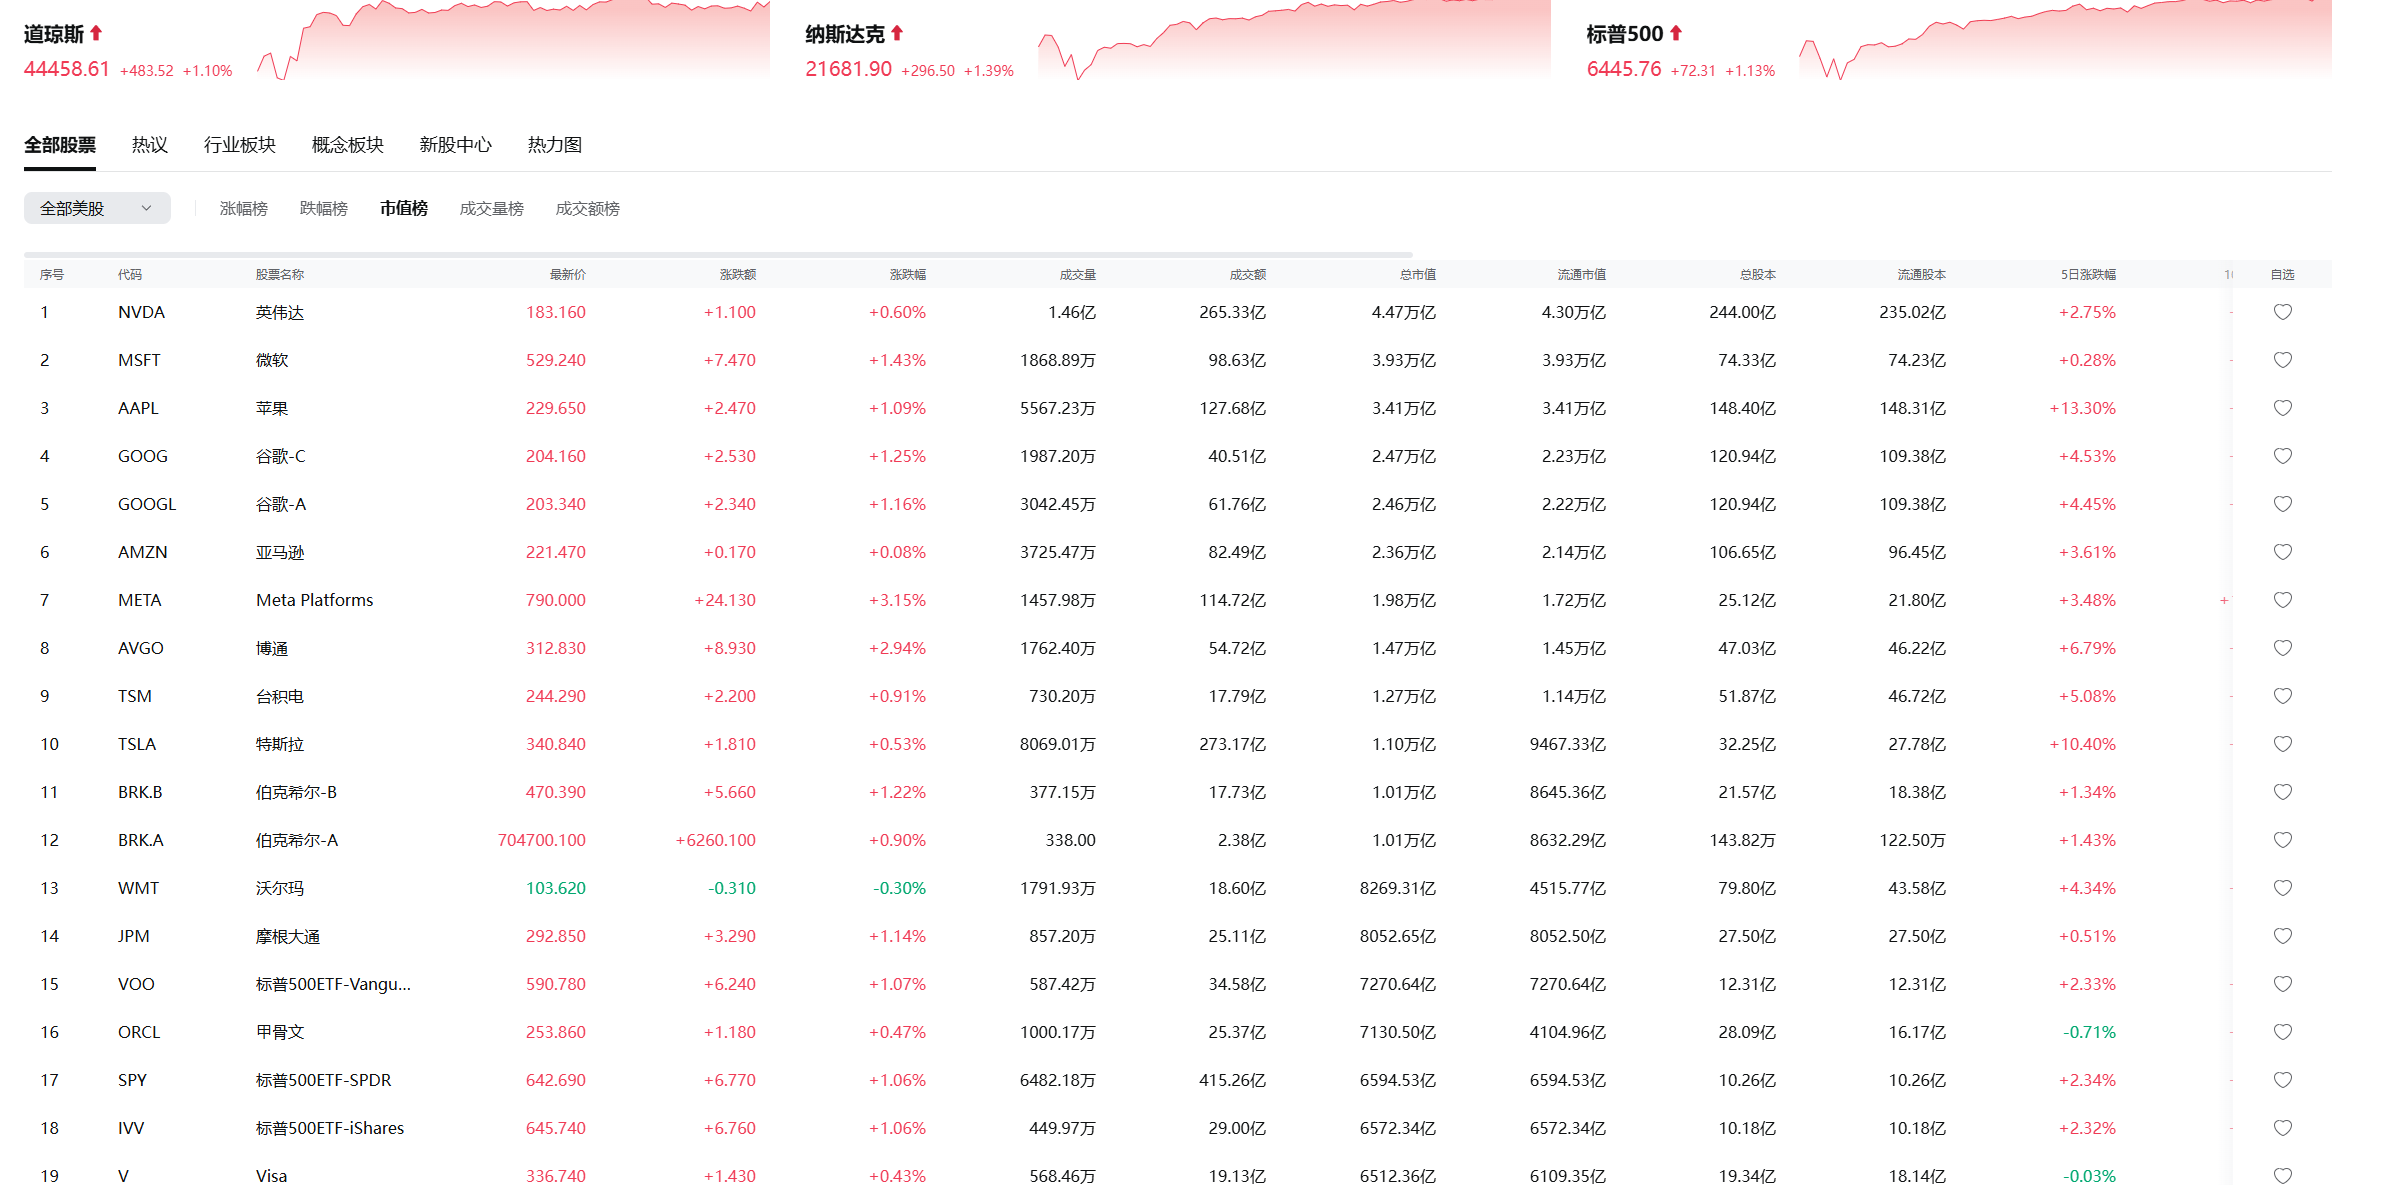Click red up arrow beside 标普500
Viewport: 2391px width, 1185px height.
click(1676, 33)
